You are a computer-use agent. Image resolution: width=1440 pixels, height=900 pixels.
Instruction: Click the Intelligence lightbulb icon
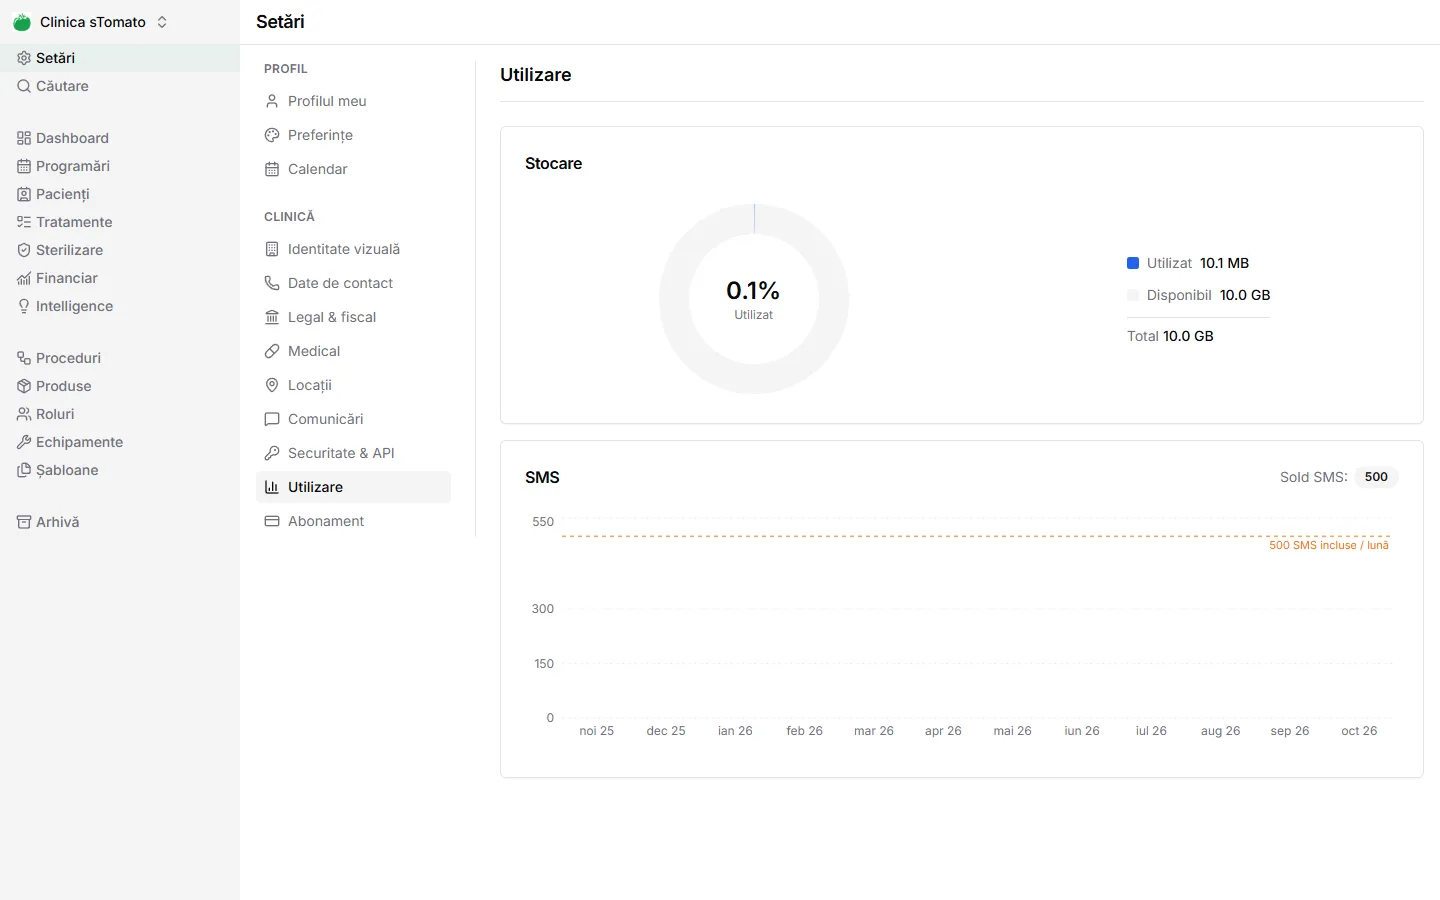[x=24, y=306]
